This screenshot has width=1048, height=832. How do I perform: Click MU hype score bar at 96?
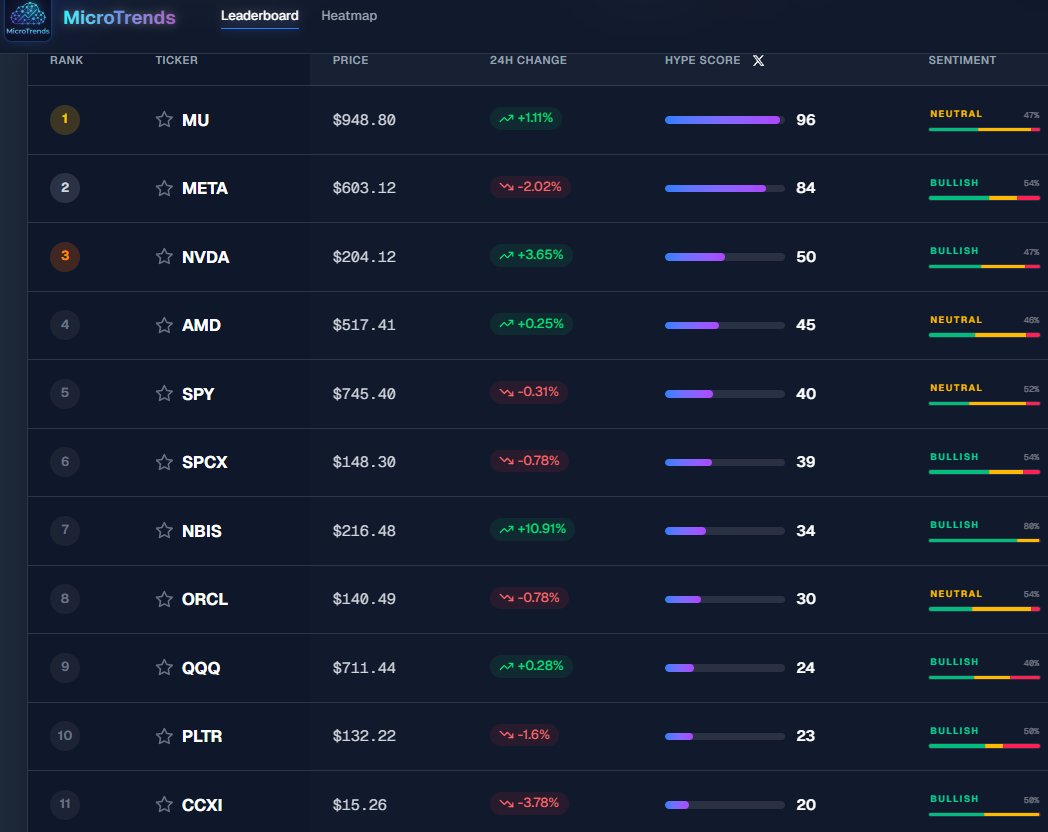(x=725, y=120)
